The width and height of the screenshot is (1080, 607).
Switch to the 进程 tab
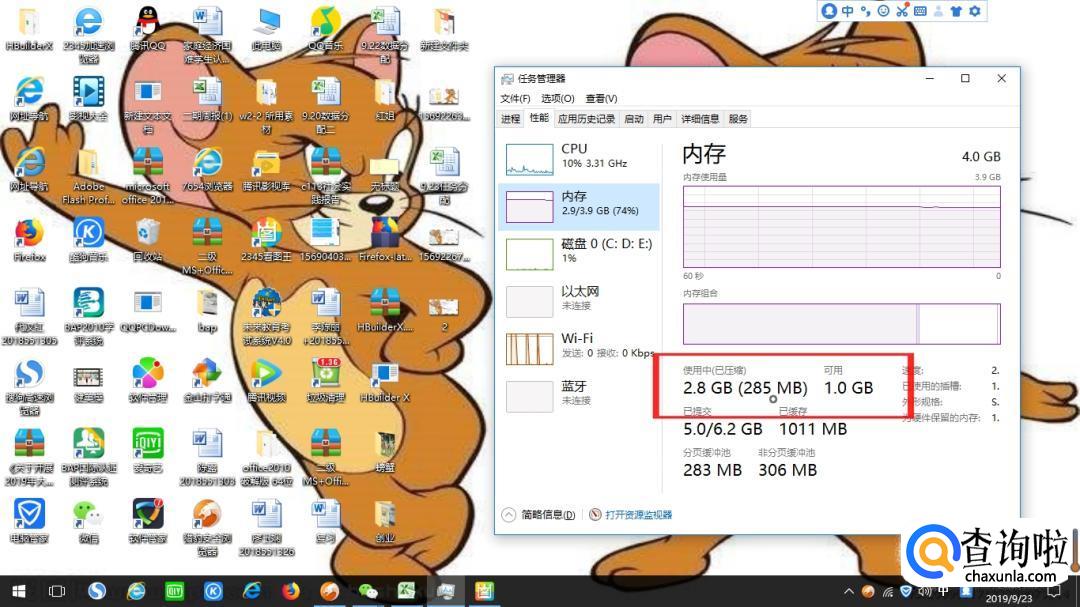click(x=510, y=119)
